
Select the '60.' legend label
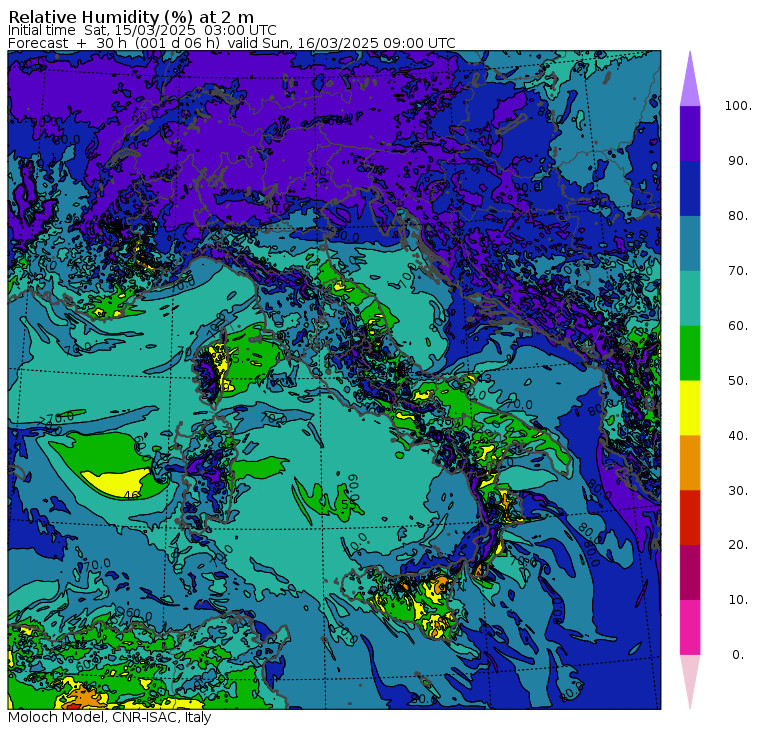pos(738,326)
